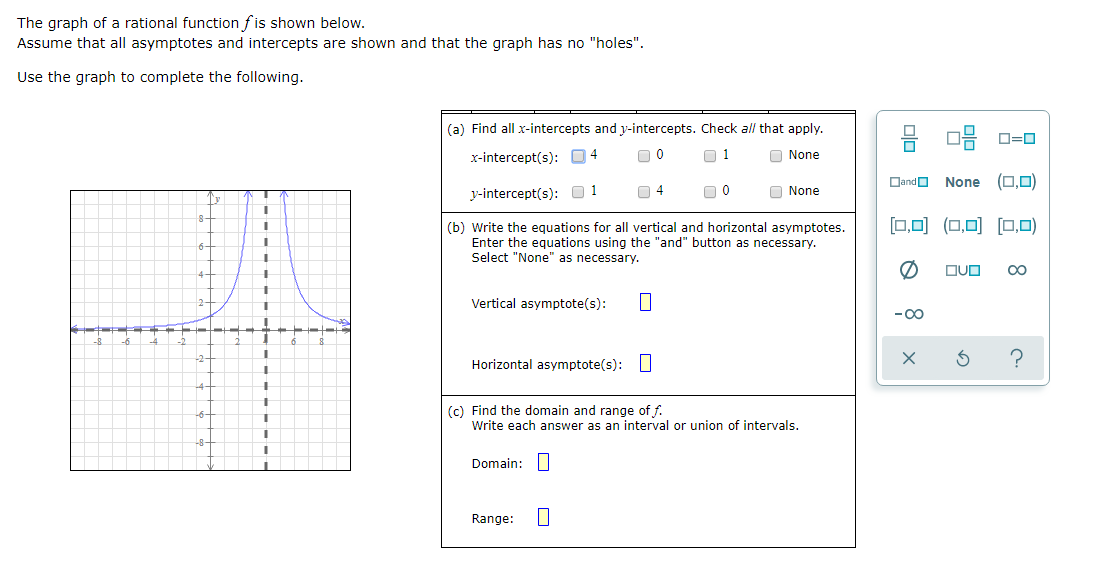Choose the closed interval [□,□] icon
Screen dimensions: 1093x579
(x=908, y=225)
